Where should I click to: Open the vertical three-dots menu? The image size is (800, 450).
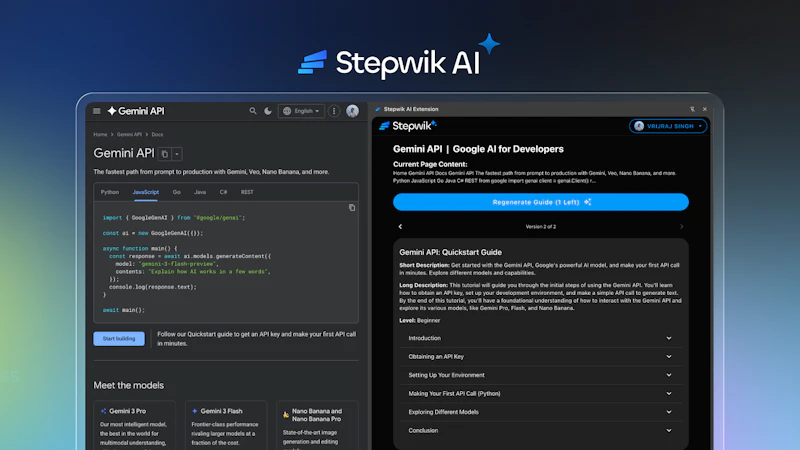[x=334, y=111]
